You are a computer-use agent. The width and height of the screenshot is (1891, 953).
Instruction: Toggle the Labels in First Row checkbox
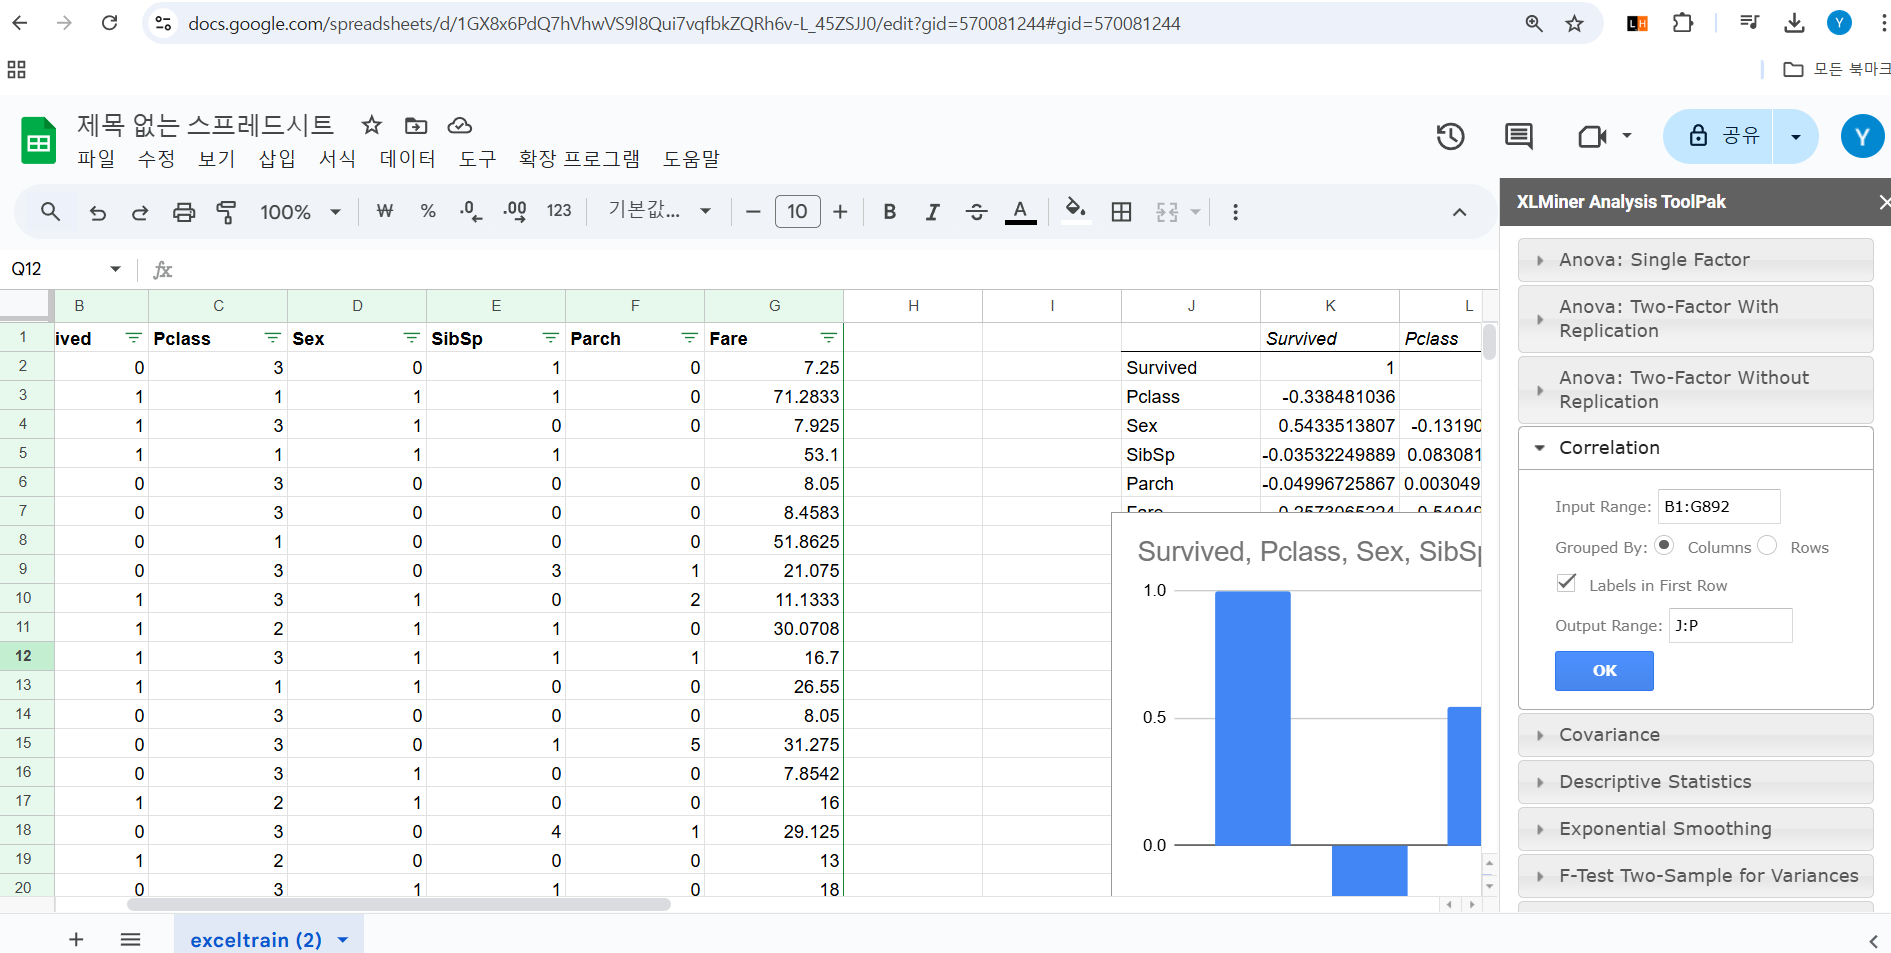coord(1567,583)
